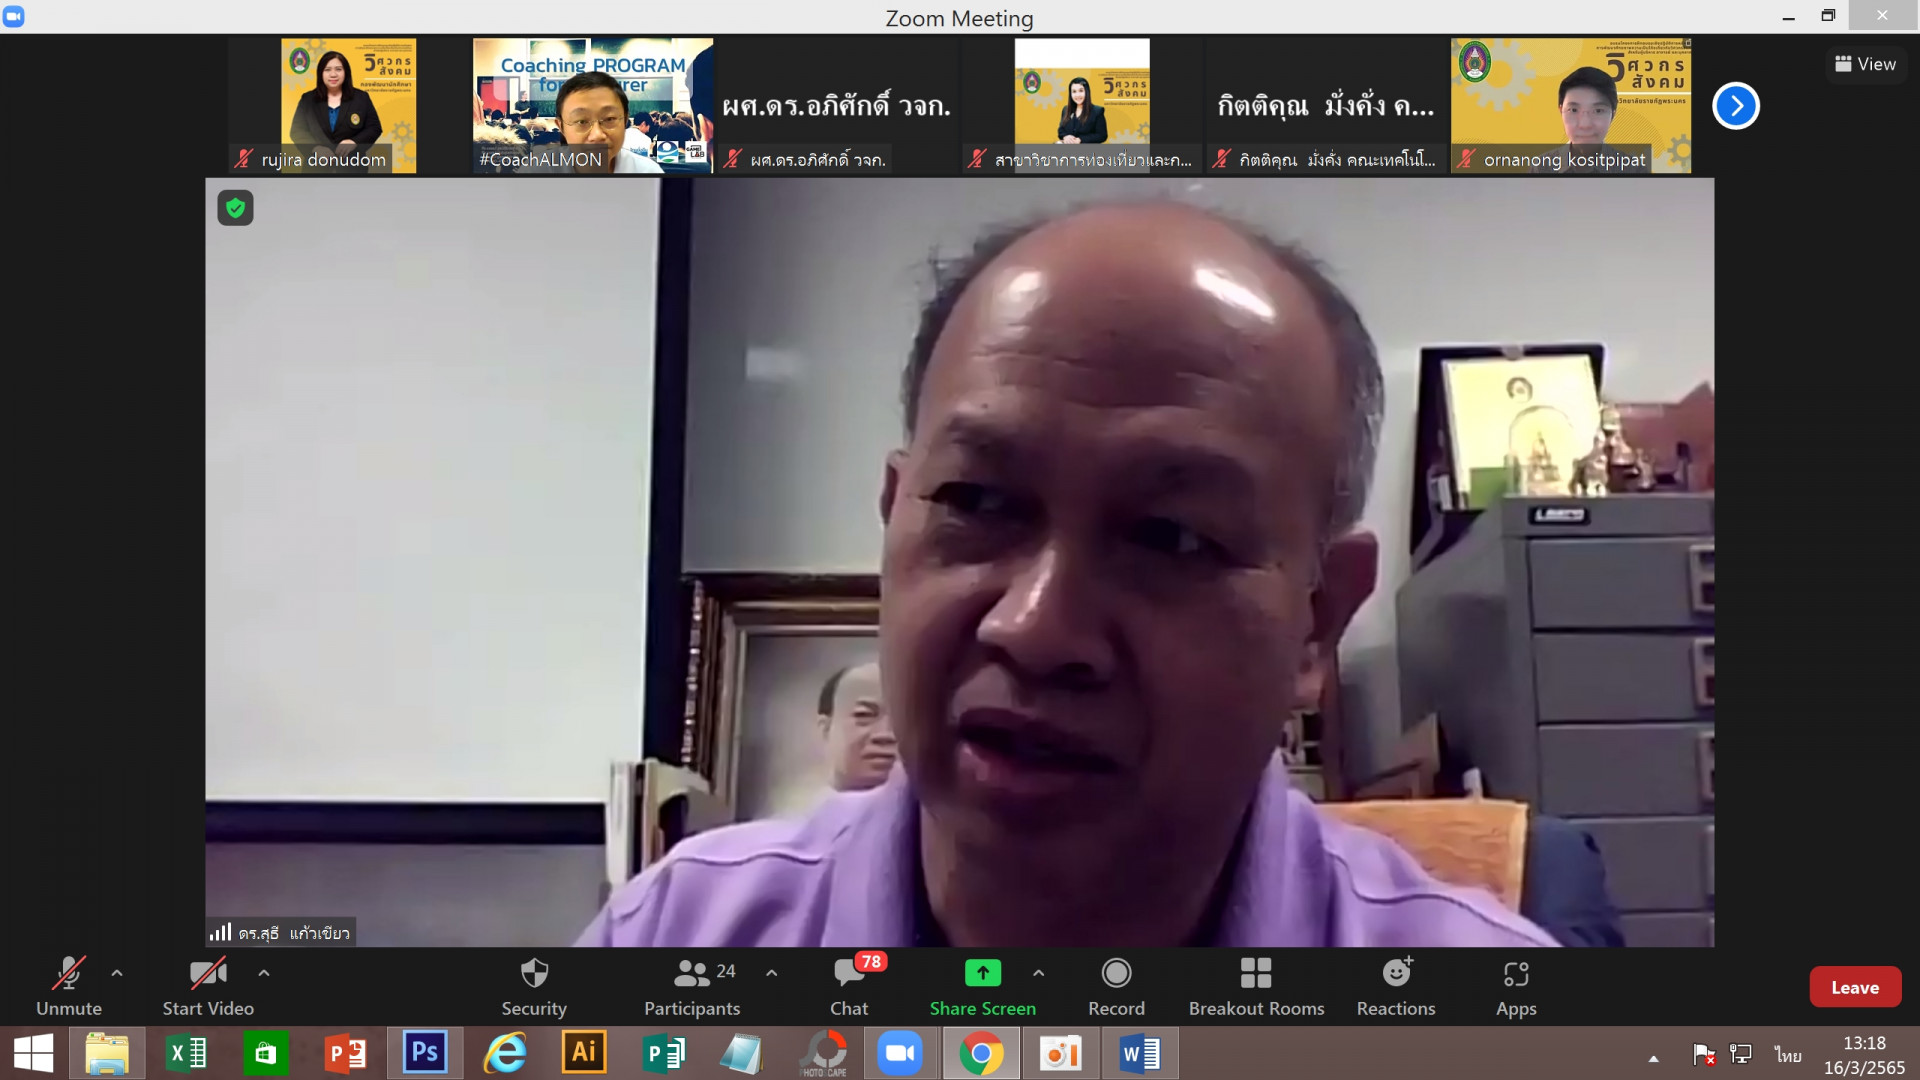Open the notepad-like taskbar app icon

coord(743,1054)
